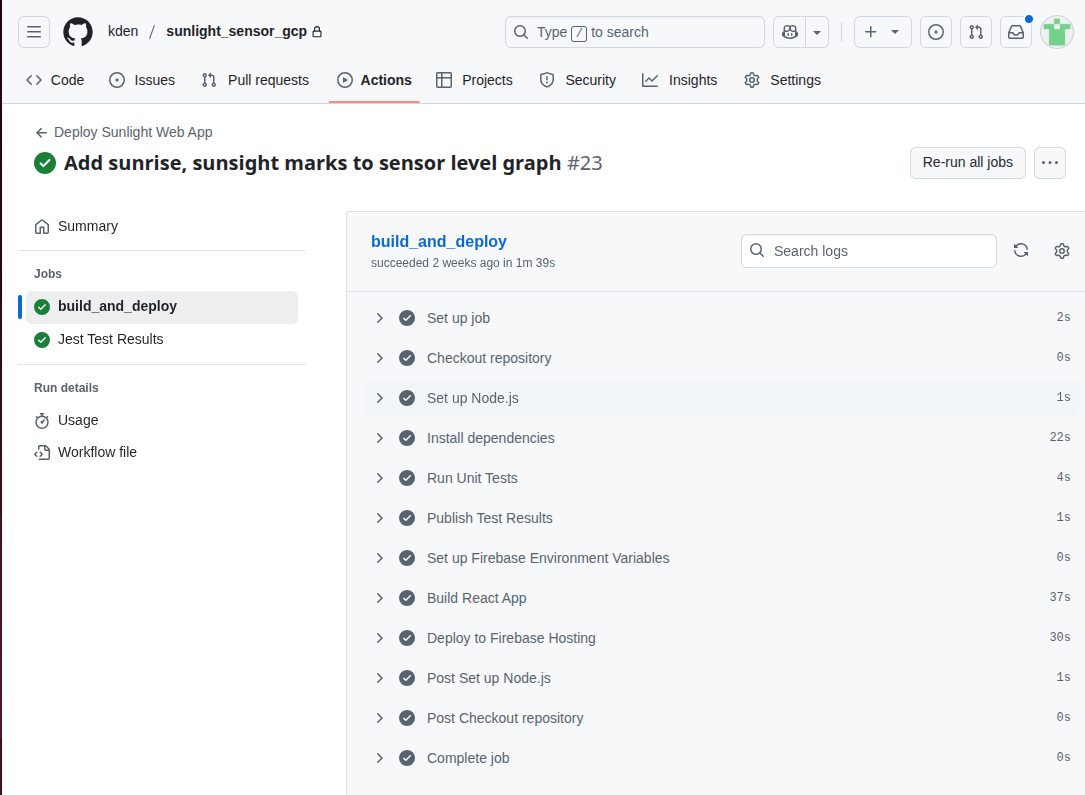Expand the Build React App step
Viewport: 1085px width, 795px height.
(x=380, y=598)
